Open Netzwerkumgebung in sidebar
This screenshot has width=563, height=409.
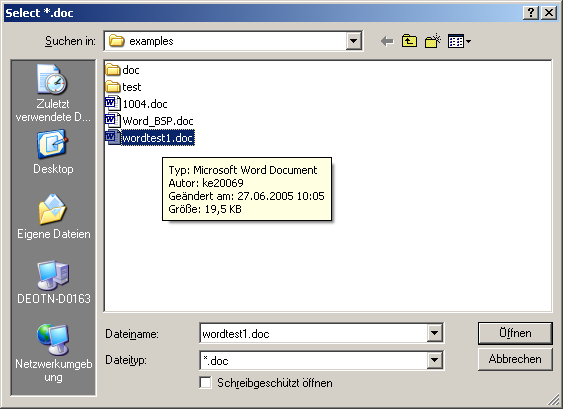[53, 353]
